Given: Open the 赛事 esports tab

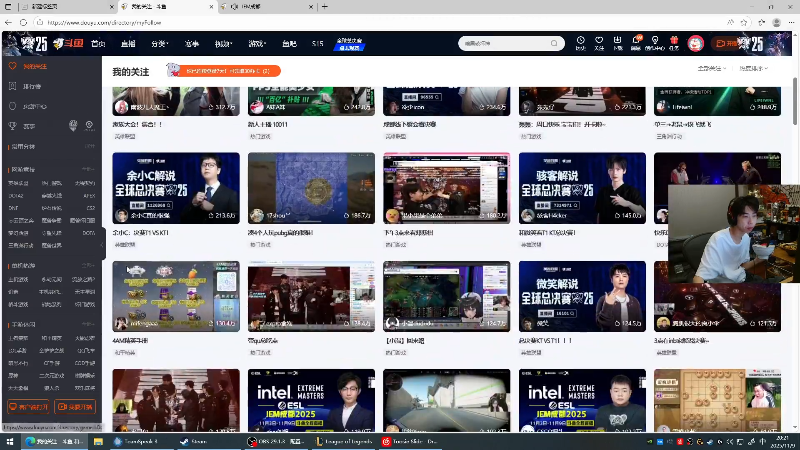Looking at the screenshot, I should pyautogui.click(x=191, y=44).
